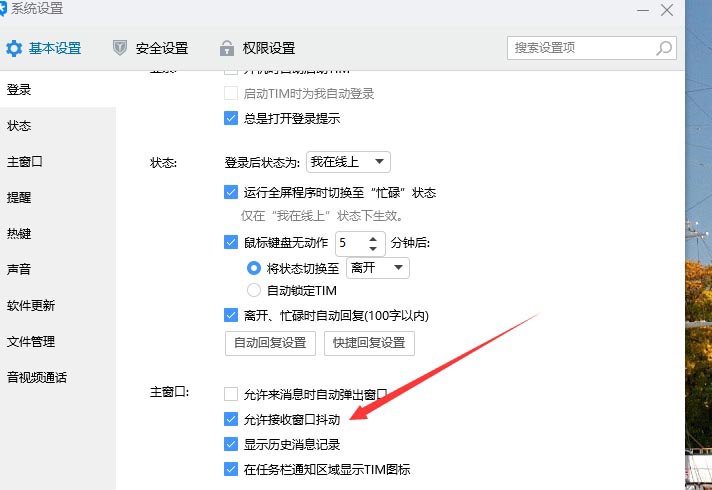Toggle 启动TIM时为我自动登录 checkbox
Screen dimensions: 712x490
(231, 94)
